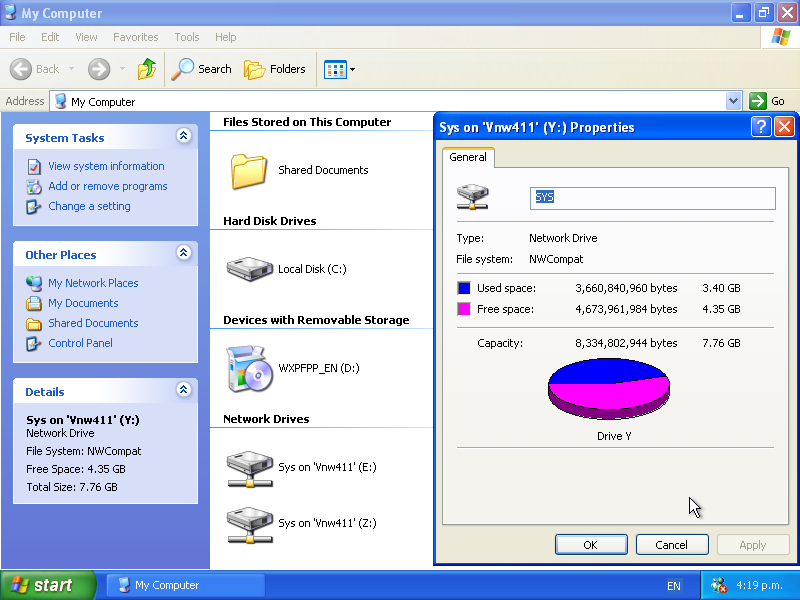Image resolution: width=800 pixels, height=600 pixels.
Task: Click the Views grid icon
Action: pyautogui.click(x=335, y=69)
